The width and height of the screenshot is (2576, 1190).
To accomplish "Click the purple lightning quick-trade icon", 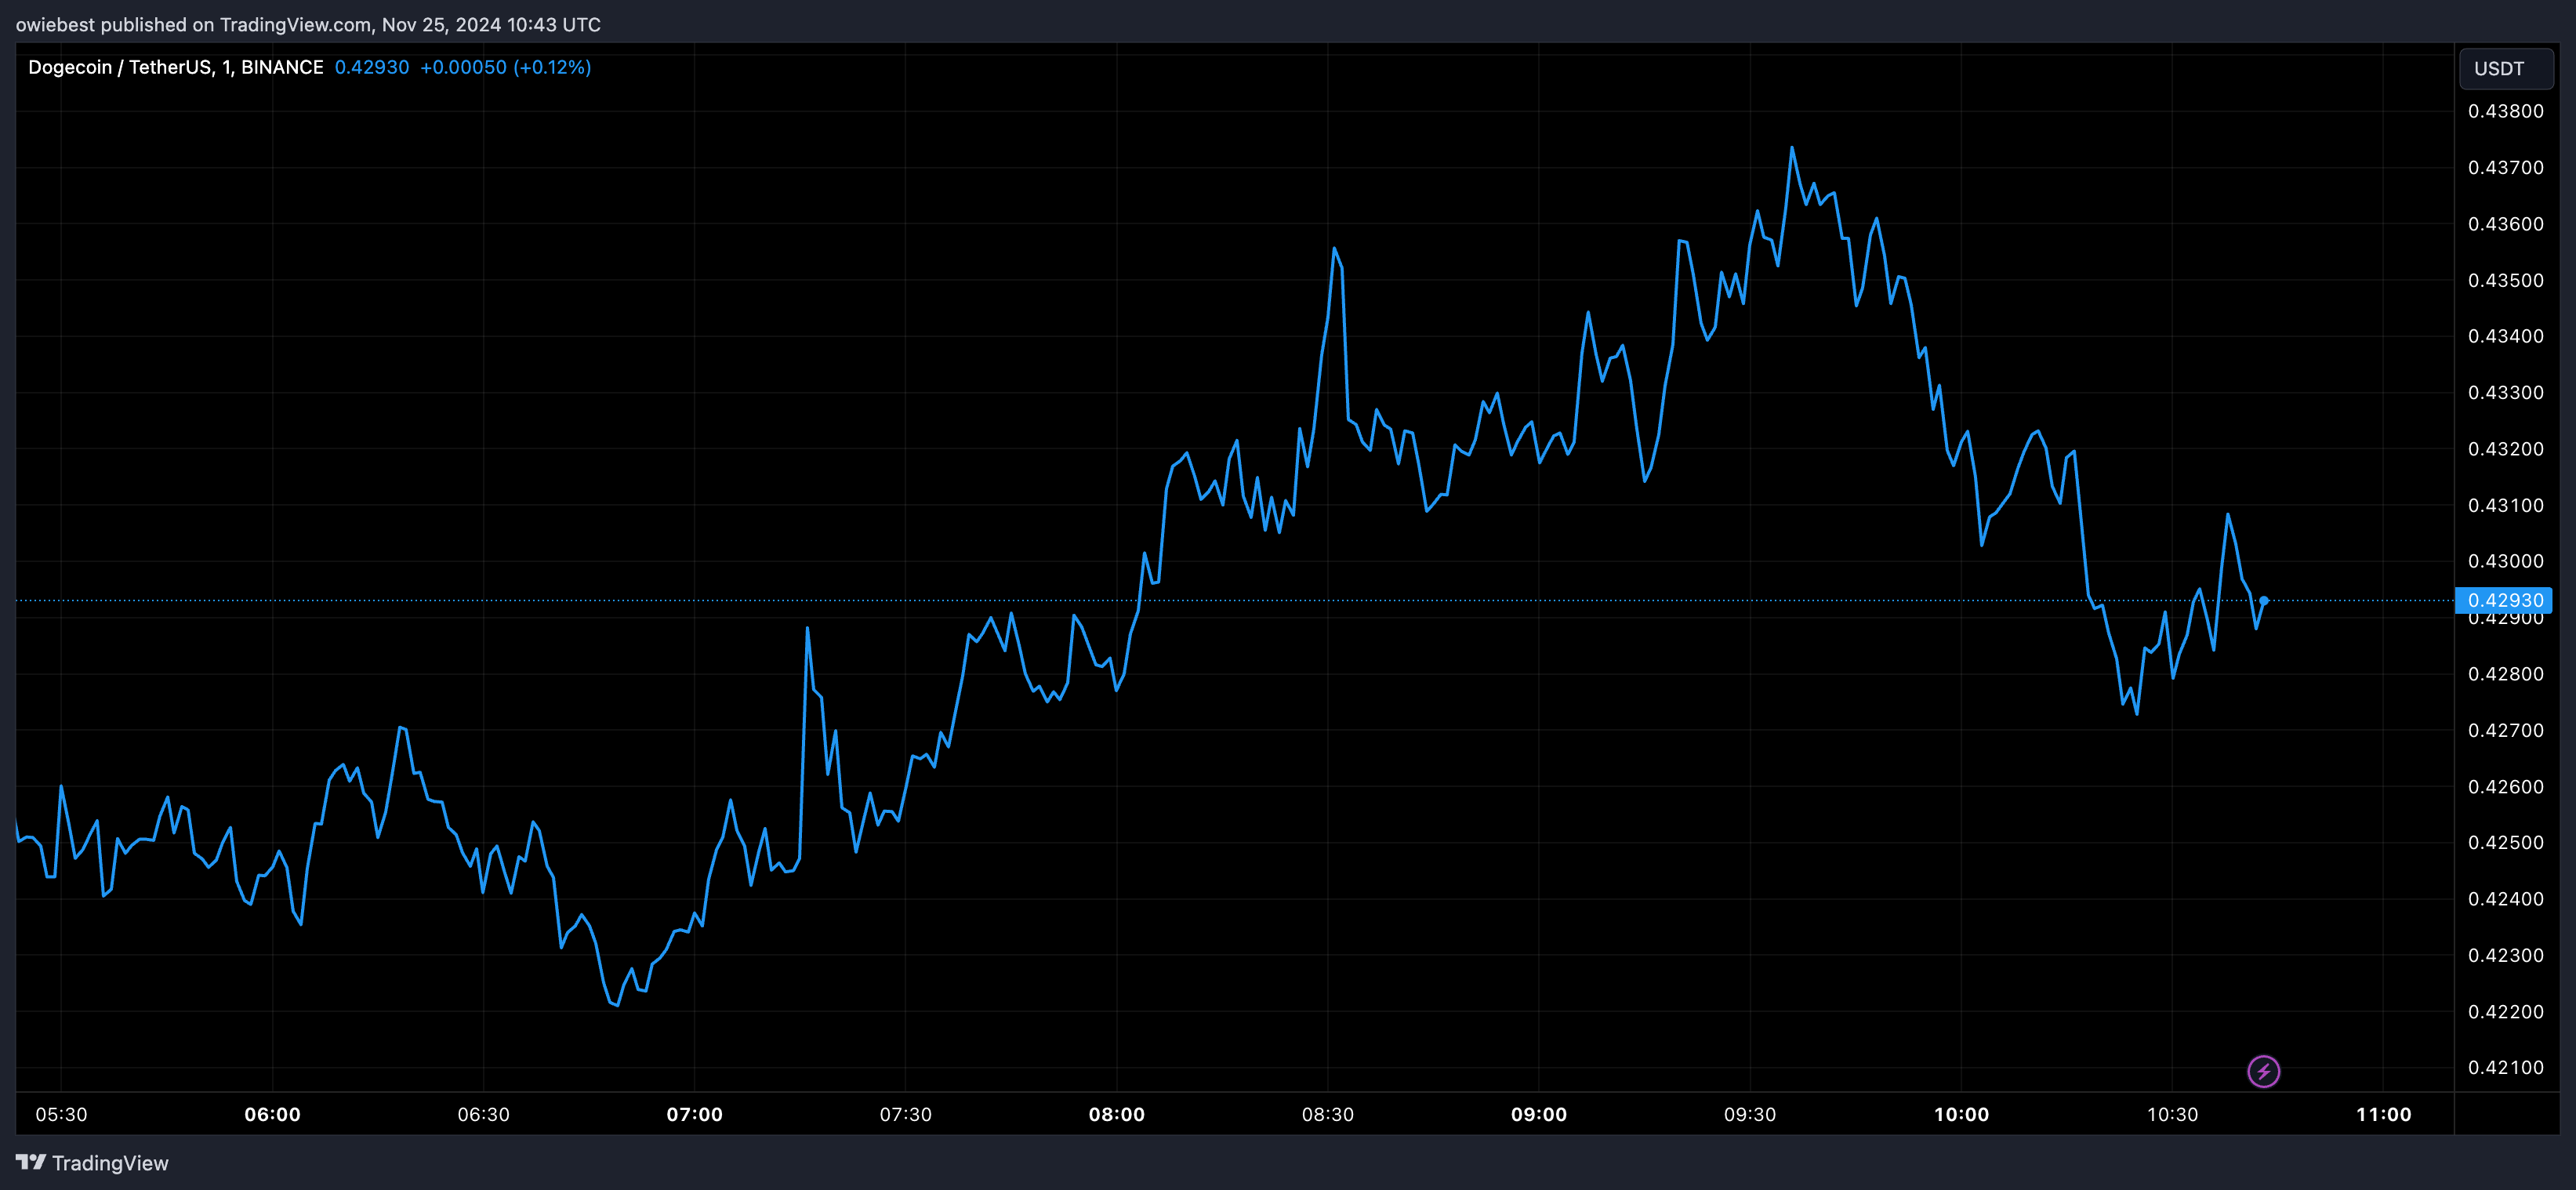I will tap(2264, 1072).
